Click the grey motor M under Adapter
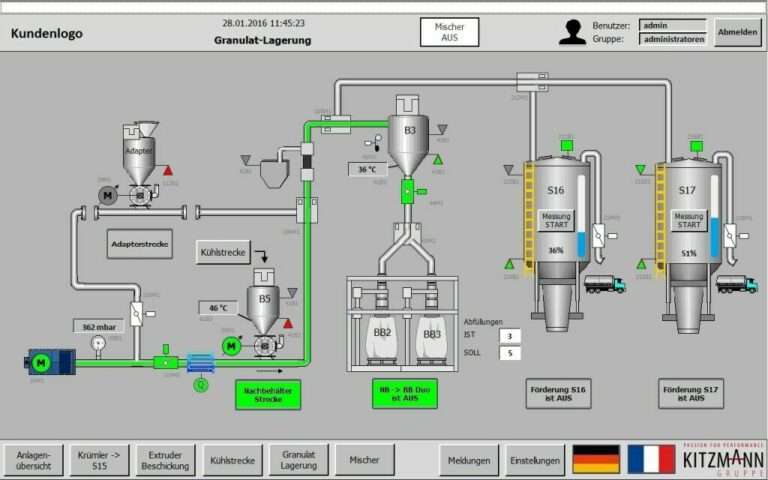768x480 pixels. click(108, 195)
